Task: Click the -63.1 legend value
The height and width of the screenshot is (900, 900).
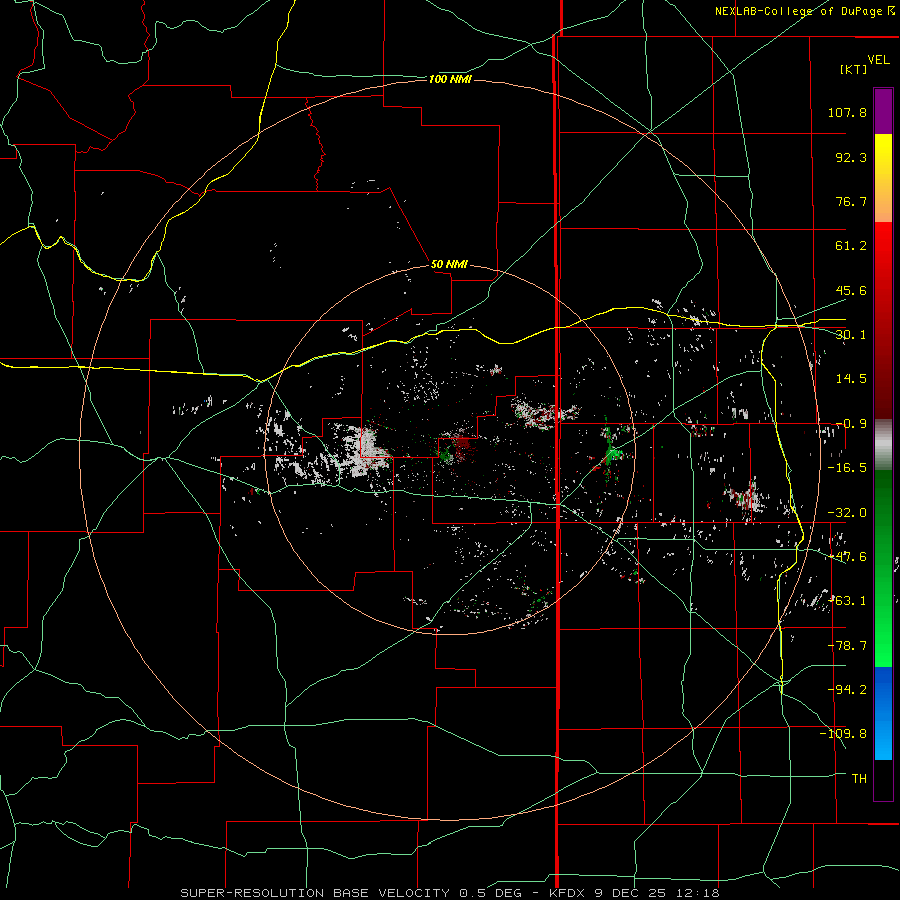Action: [x=847, y=601]
